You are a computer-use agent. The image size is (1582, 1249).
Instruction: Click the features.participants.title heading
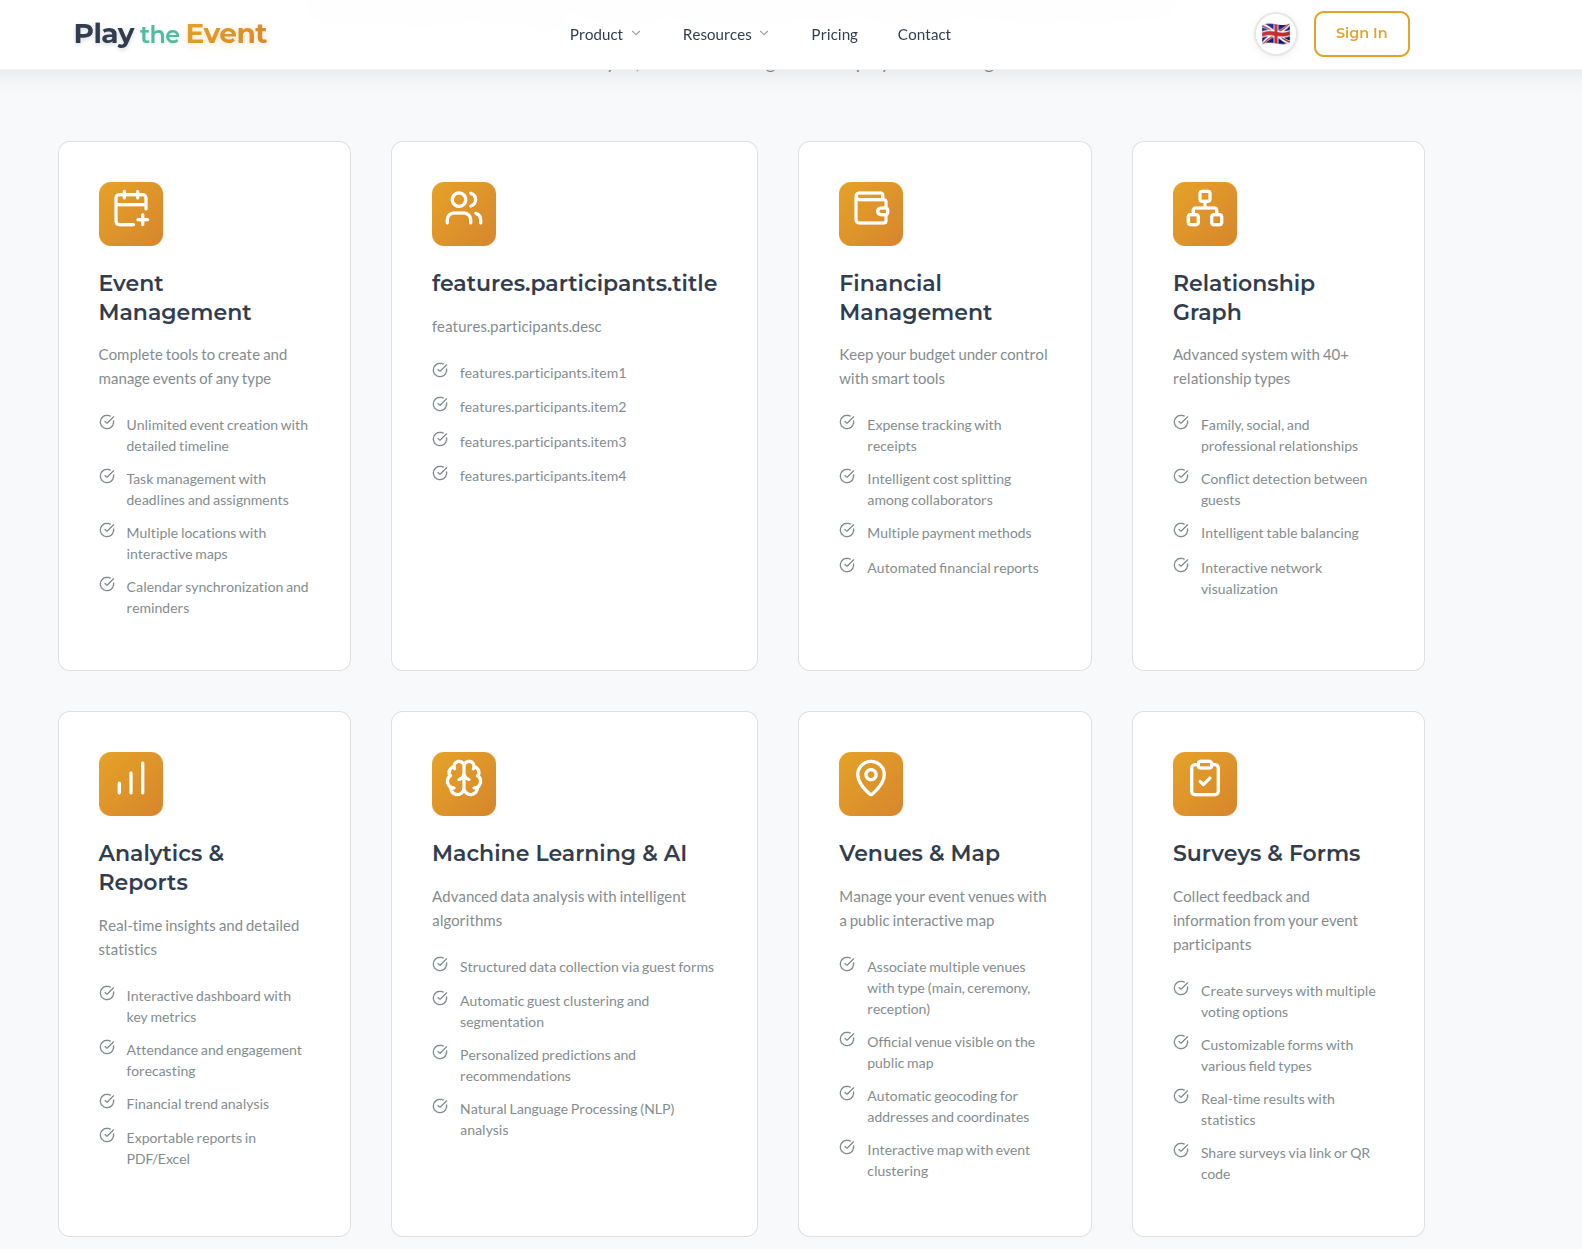[574, 283]
